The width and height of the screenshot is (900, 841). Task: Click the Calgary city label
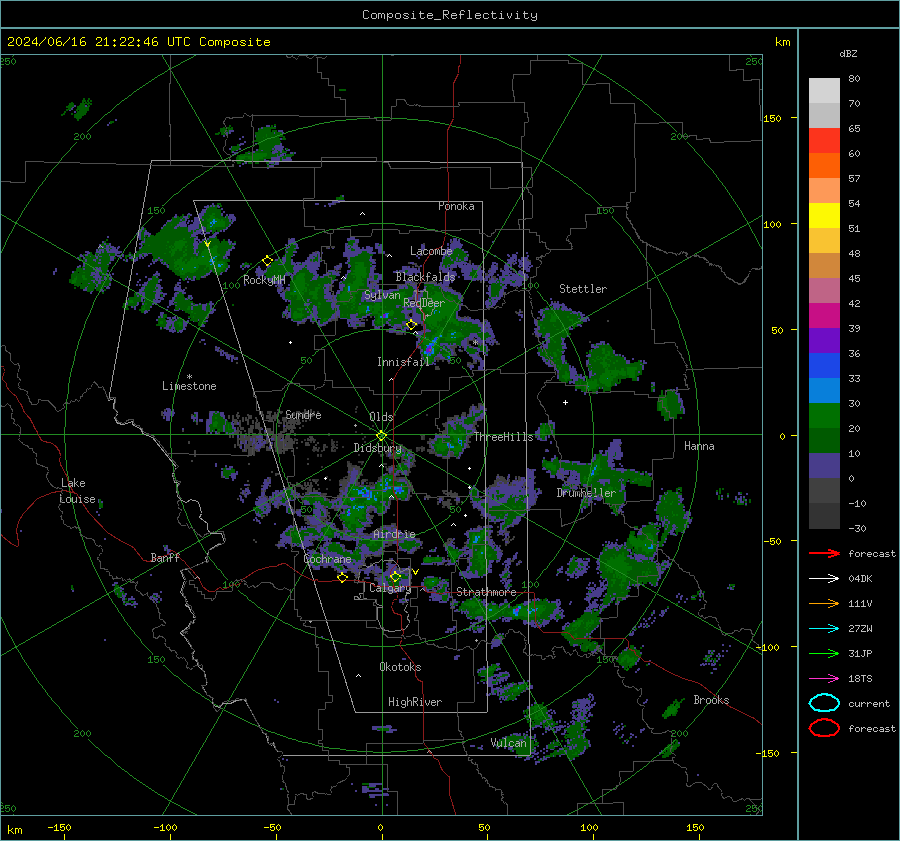[390, 588]
